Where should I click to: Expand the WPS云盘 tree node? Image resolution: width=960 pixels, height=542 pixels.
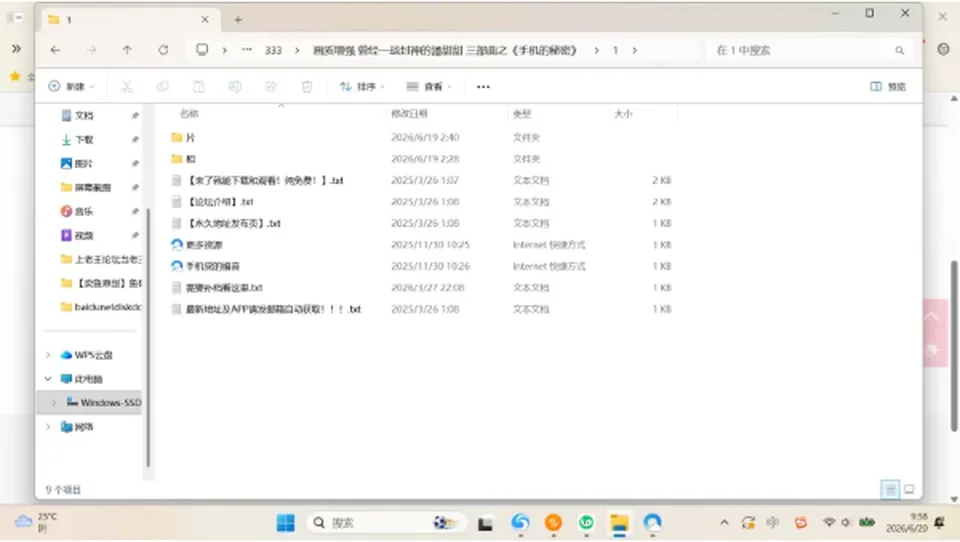coord(48,355)
